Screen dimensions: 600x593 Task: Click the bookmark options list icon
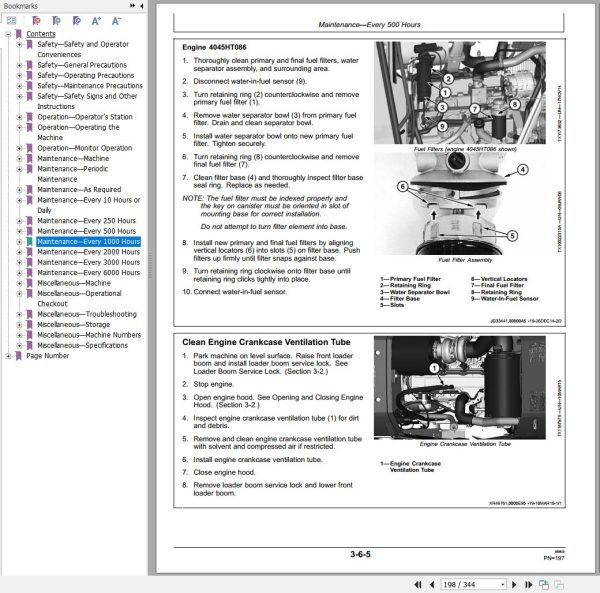pyautogui.click(x=11, y=21)
